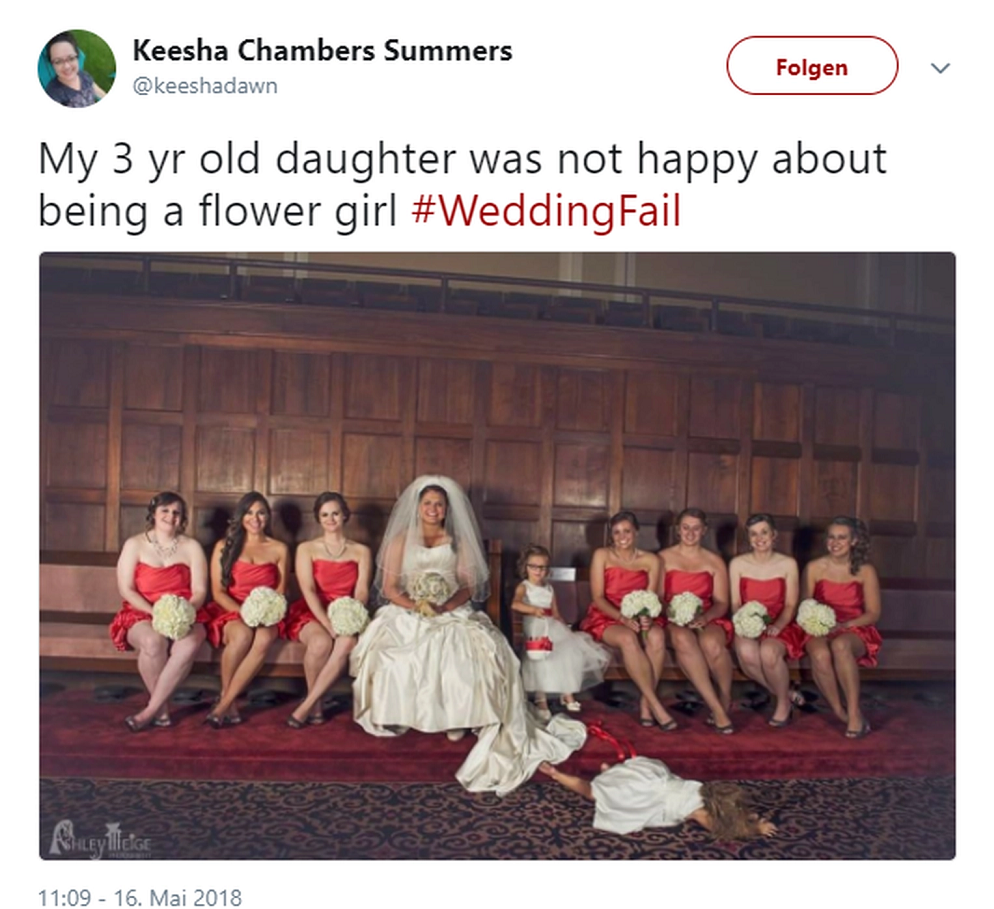Click the tweet text about flower girl

[x=462, y=184]
